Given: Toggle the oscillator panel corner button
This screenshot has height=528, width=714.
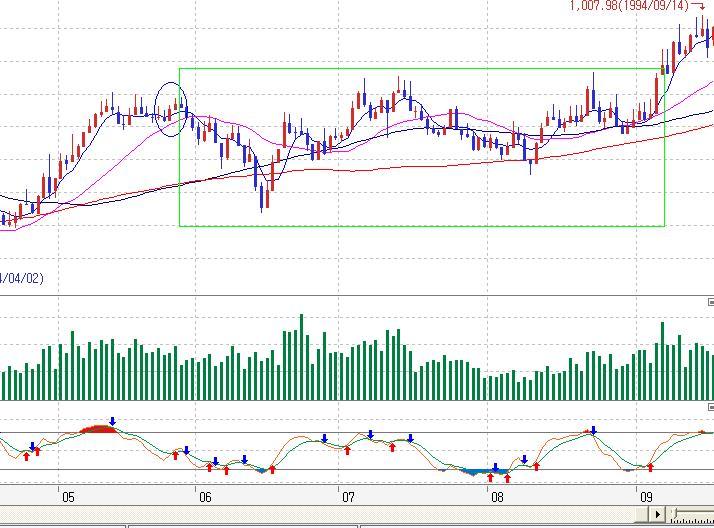Looking at the screenshot, I should click(710, 408).
